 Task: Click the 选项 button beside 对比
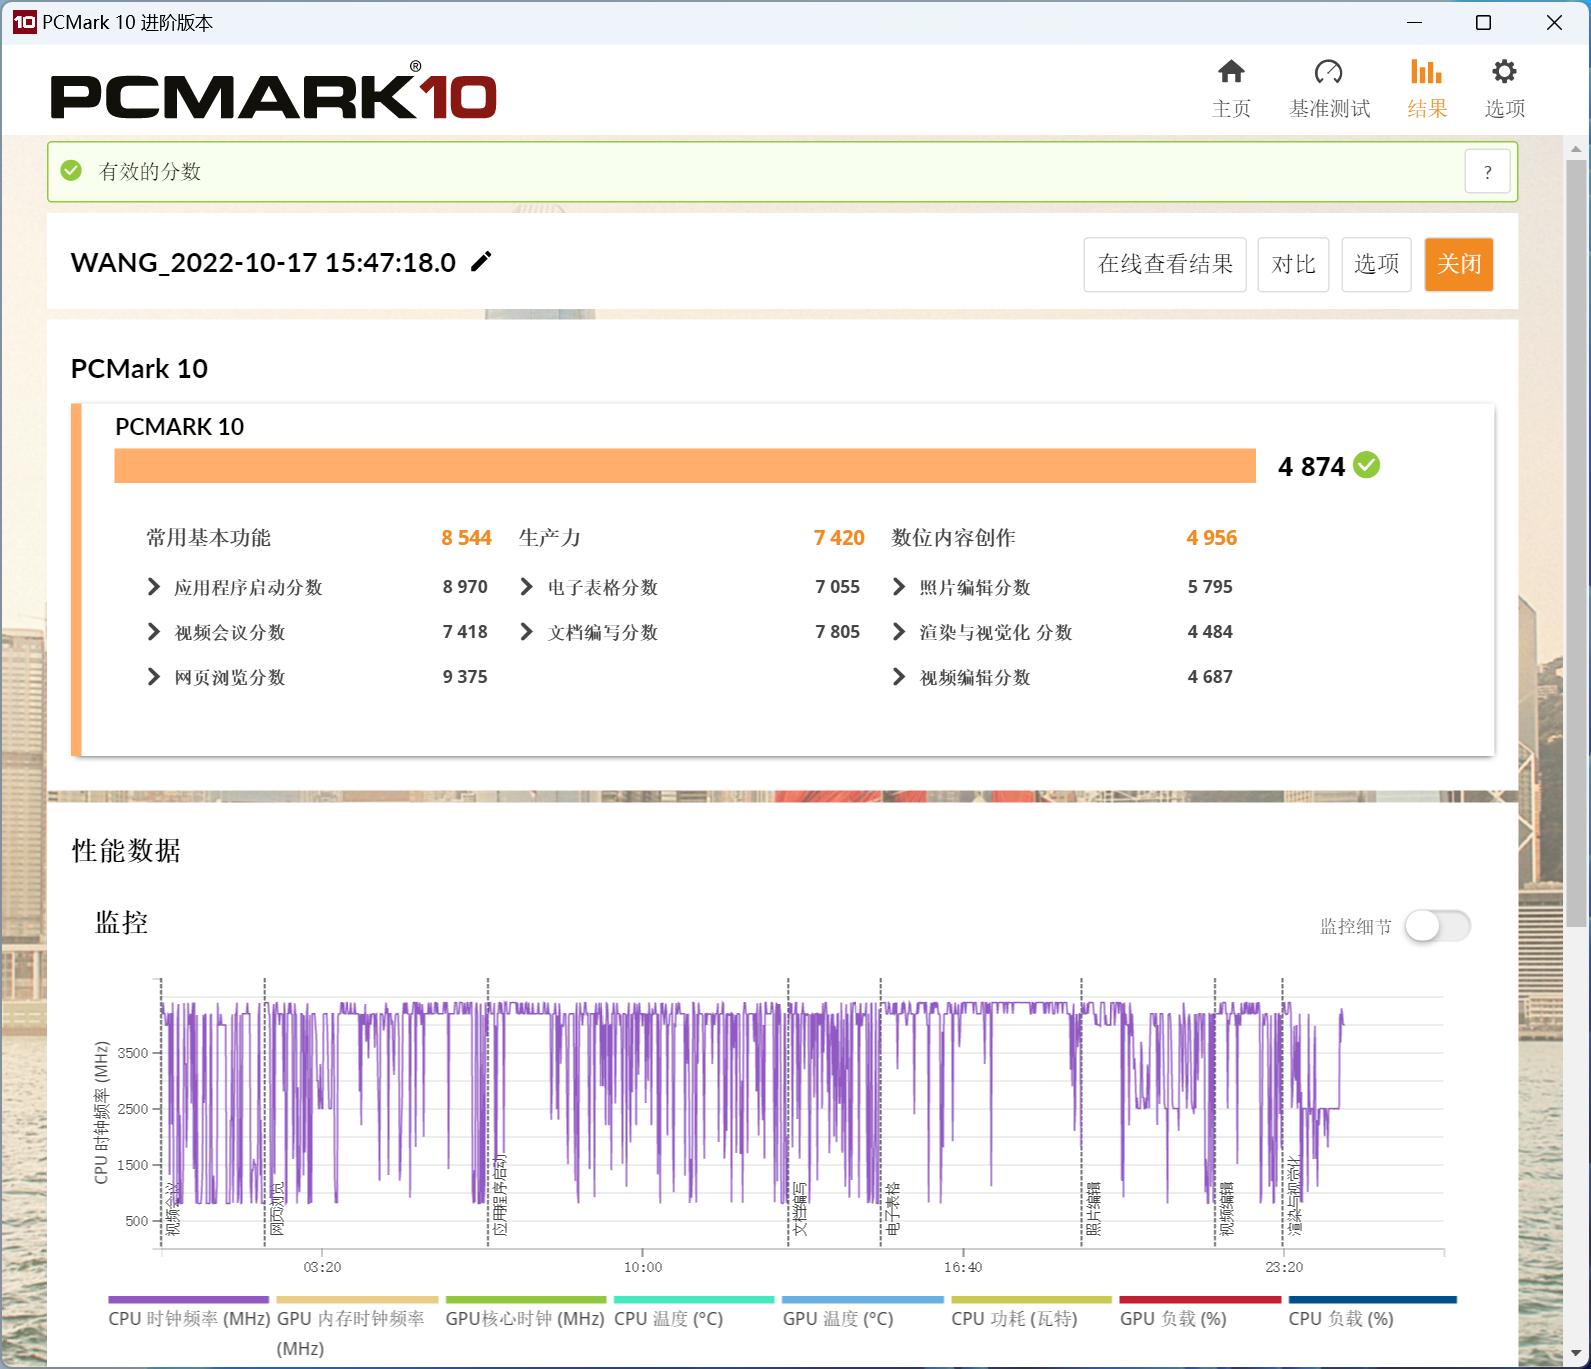click(1376, 264)
